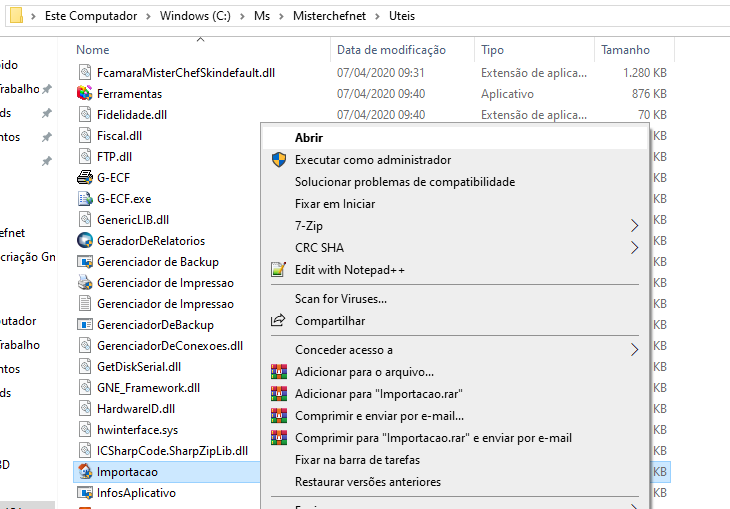This screenshot has width=730, height=509.
Task: Click the Importacao application icon
Action: coord(85,472)
